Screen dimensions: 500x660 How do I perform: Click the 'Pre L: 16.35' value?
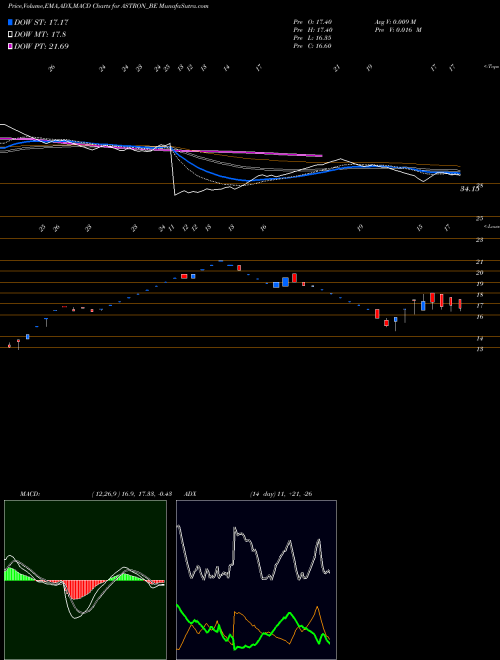pyautogui.click(x=313, y=38)
